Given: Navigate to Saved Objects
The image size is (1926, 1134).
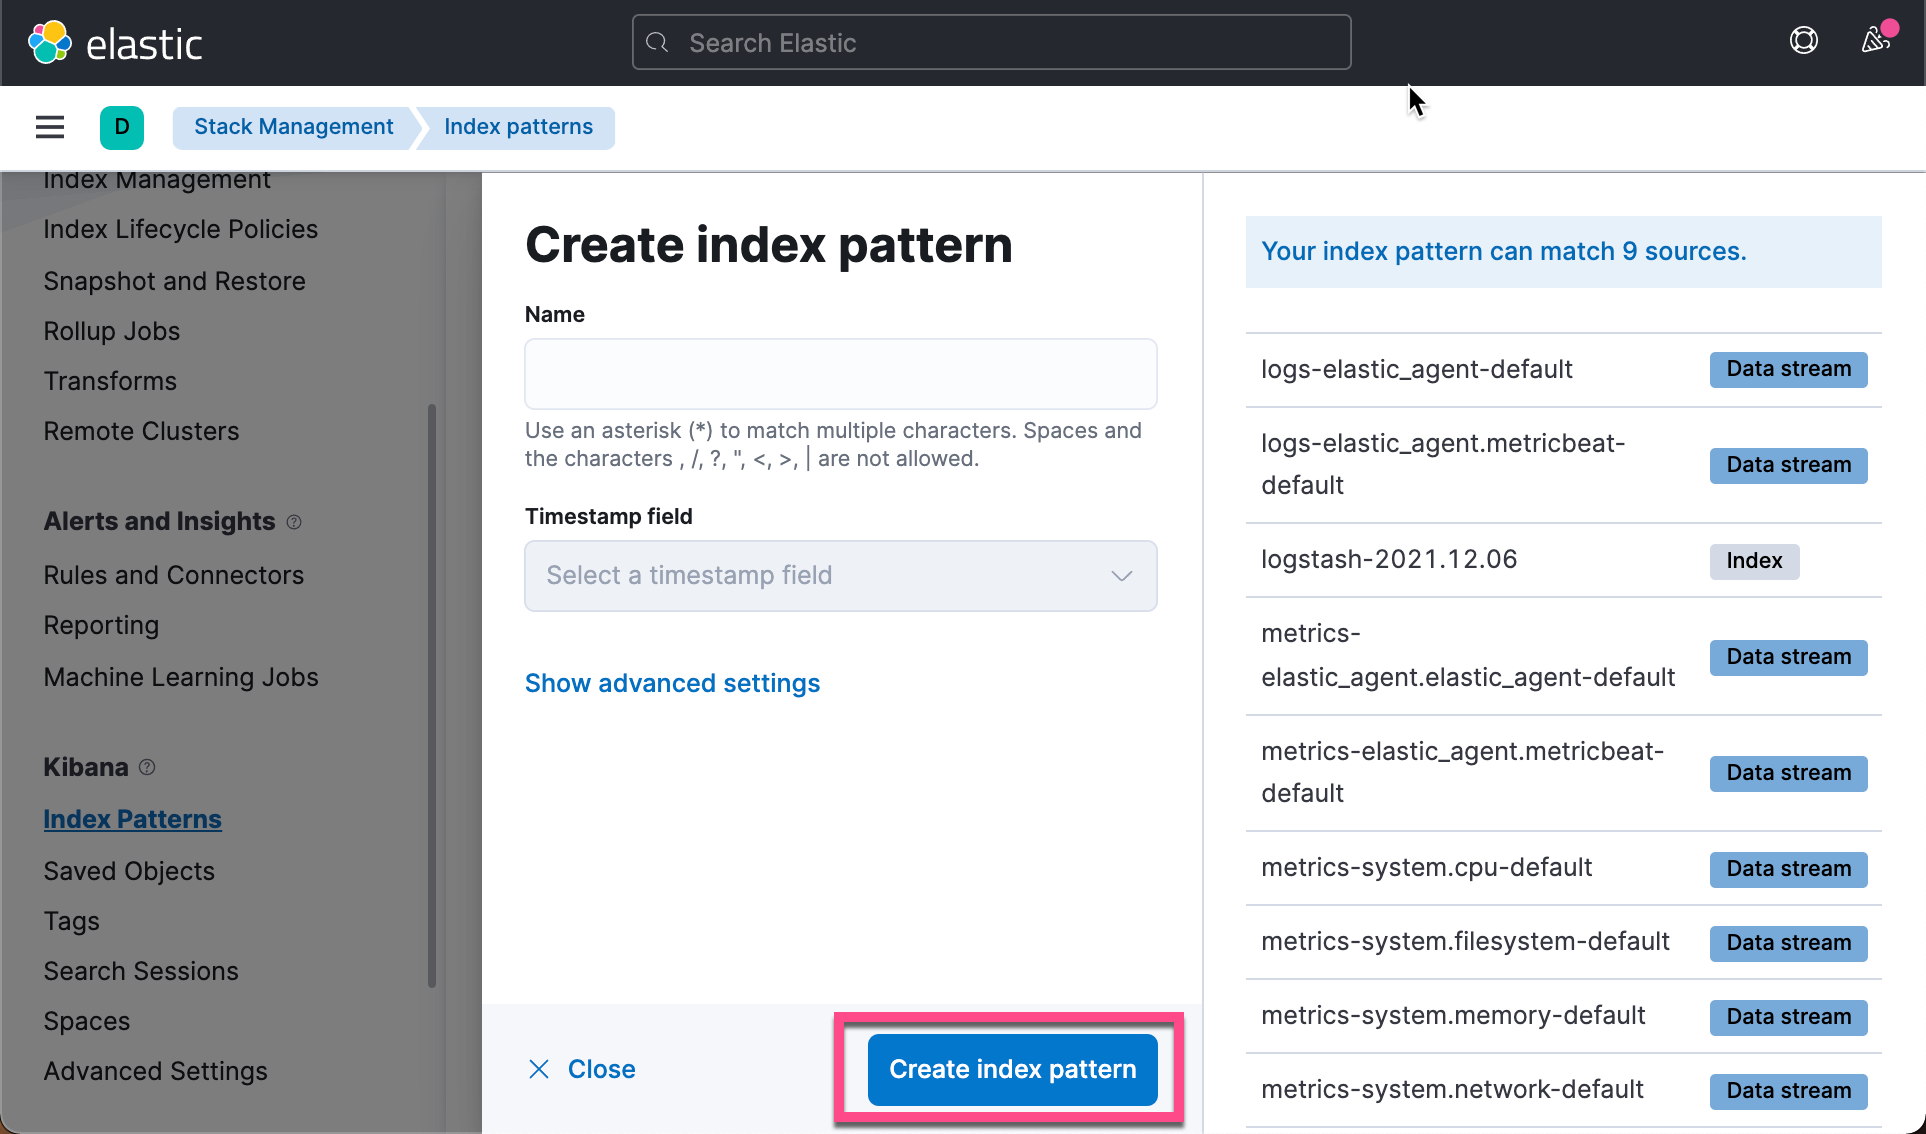Looking at the screenshot, I should tap(129, 871).
